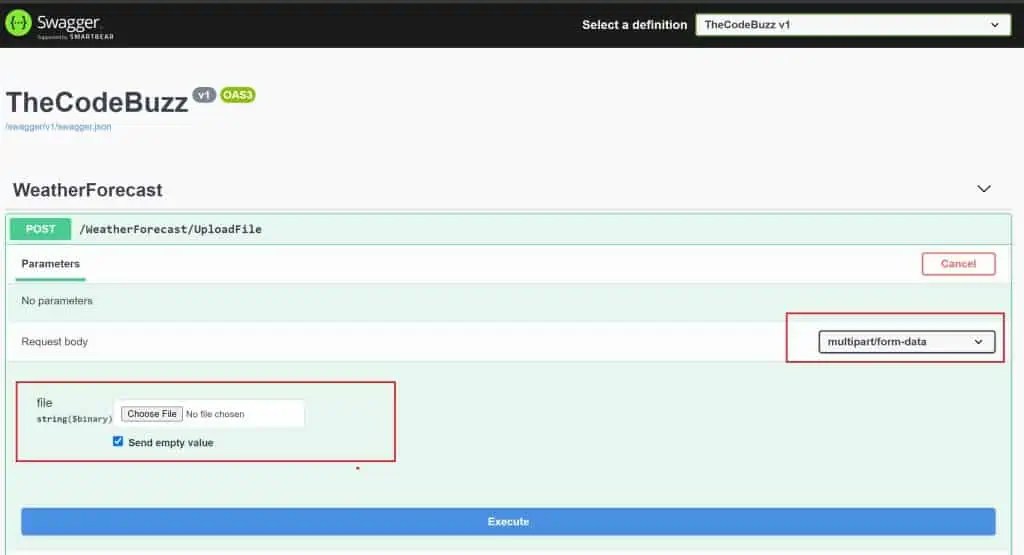The image size is (1024, 555).
Task: Click the No parameters text
Action: 57,301
